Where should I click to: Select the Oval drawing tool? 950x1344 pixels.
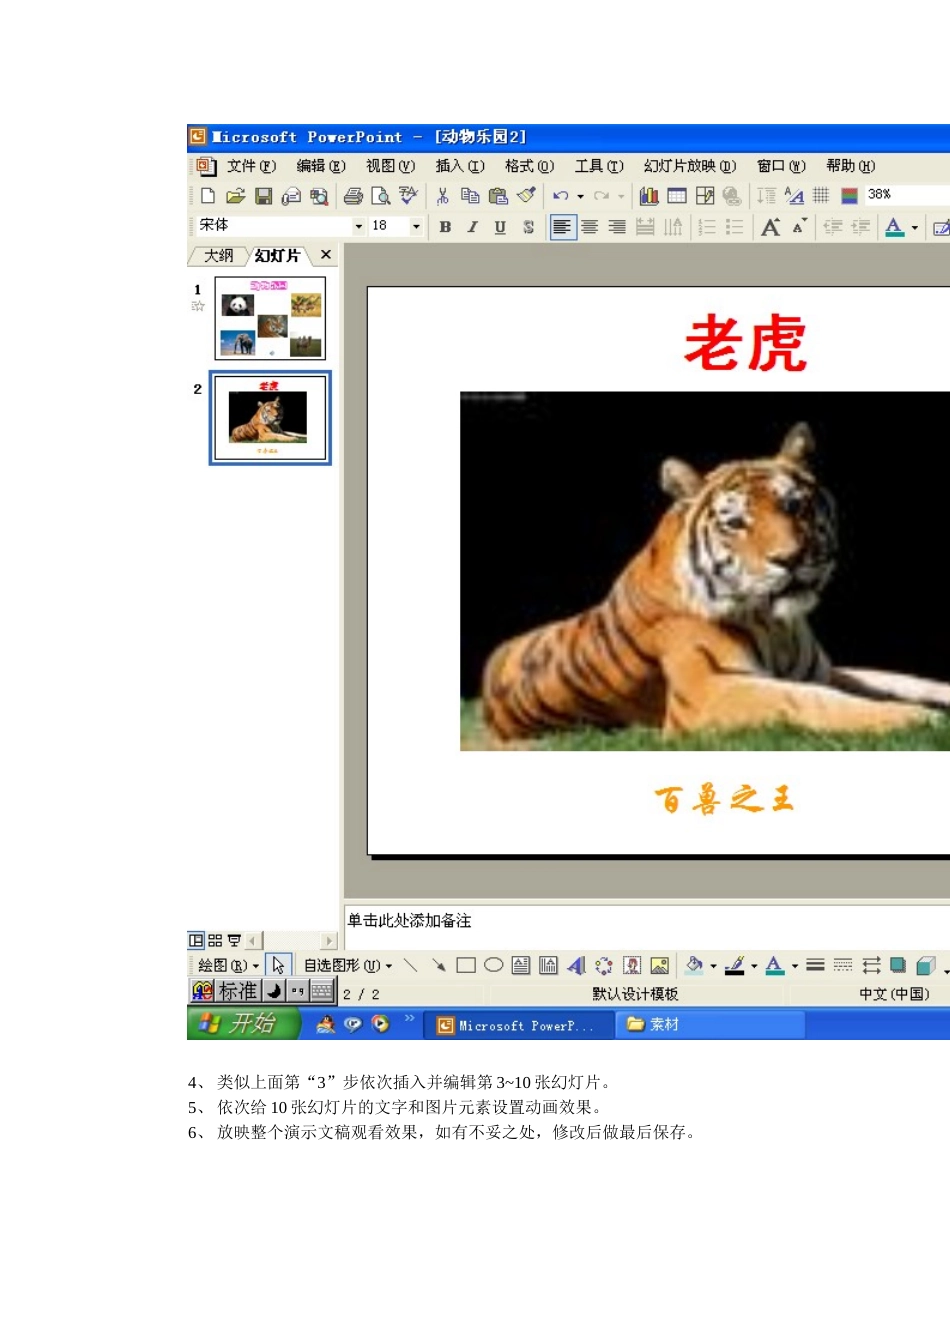(493, 965)
